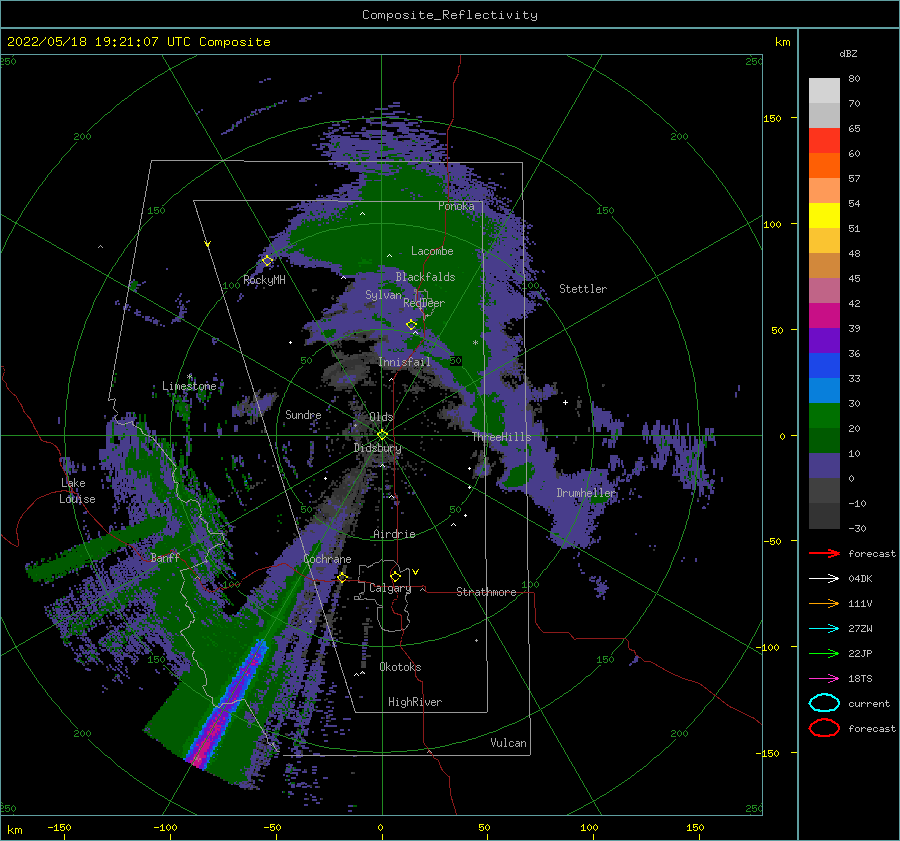The image size is (900, 841).
Task: Click the RockyMH label
Action: pyautogui.click(x=264, y=280)
